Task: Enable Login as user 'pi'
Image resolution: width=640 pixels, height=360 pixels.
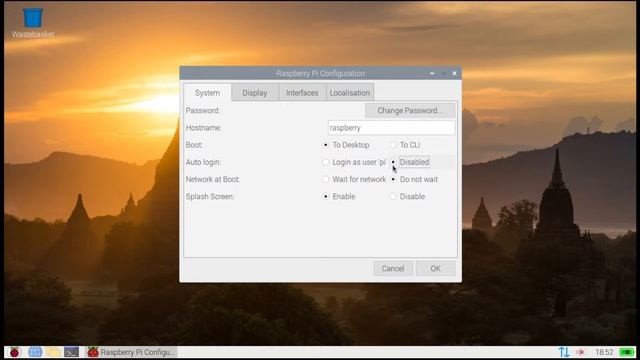Action: [x=354, y=162]
